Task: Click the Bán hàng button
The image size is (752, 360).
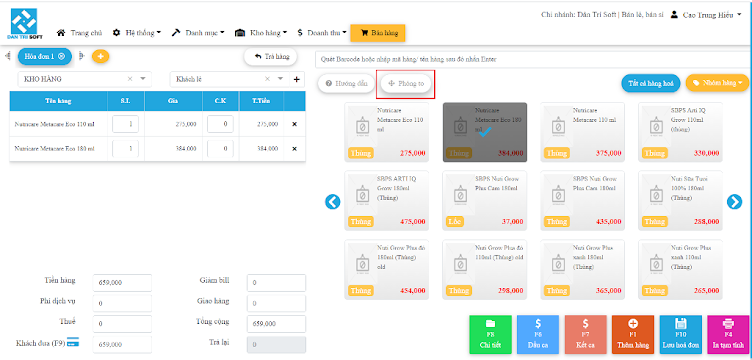Action: (378, 33)
